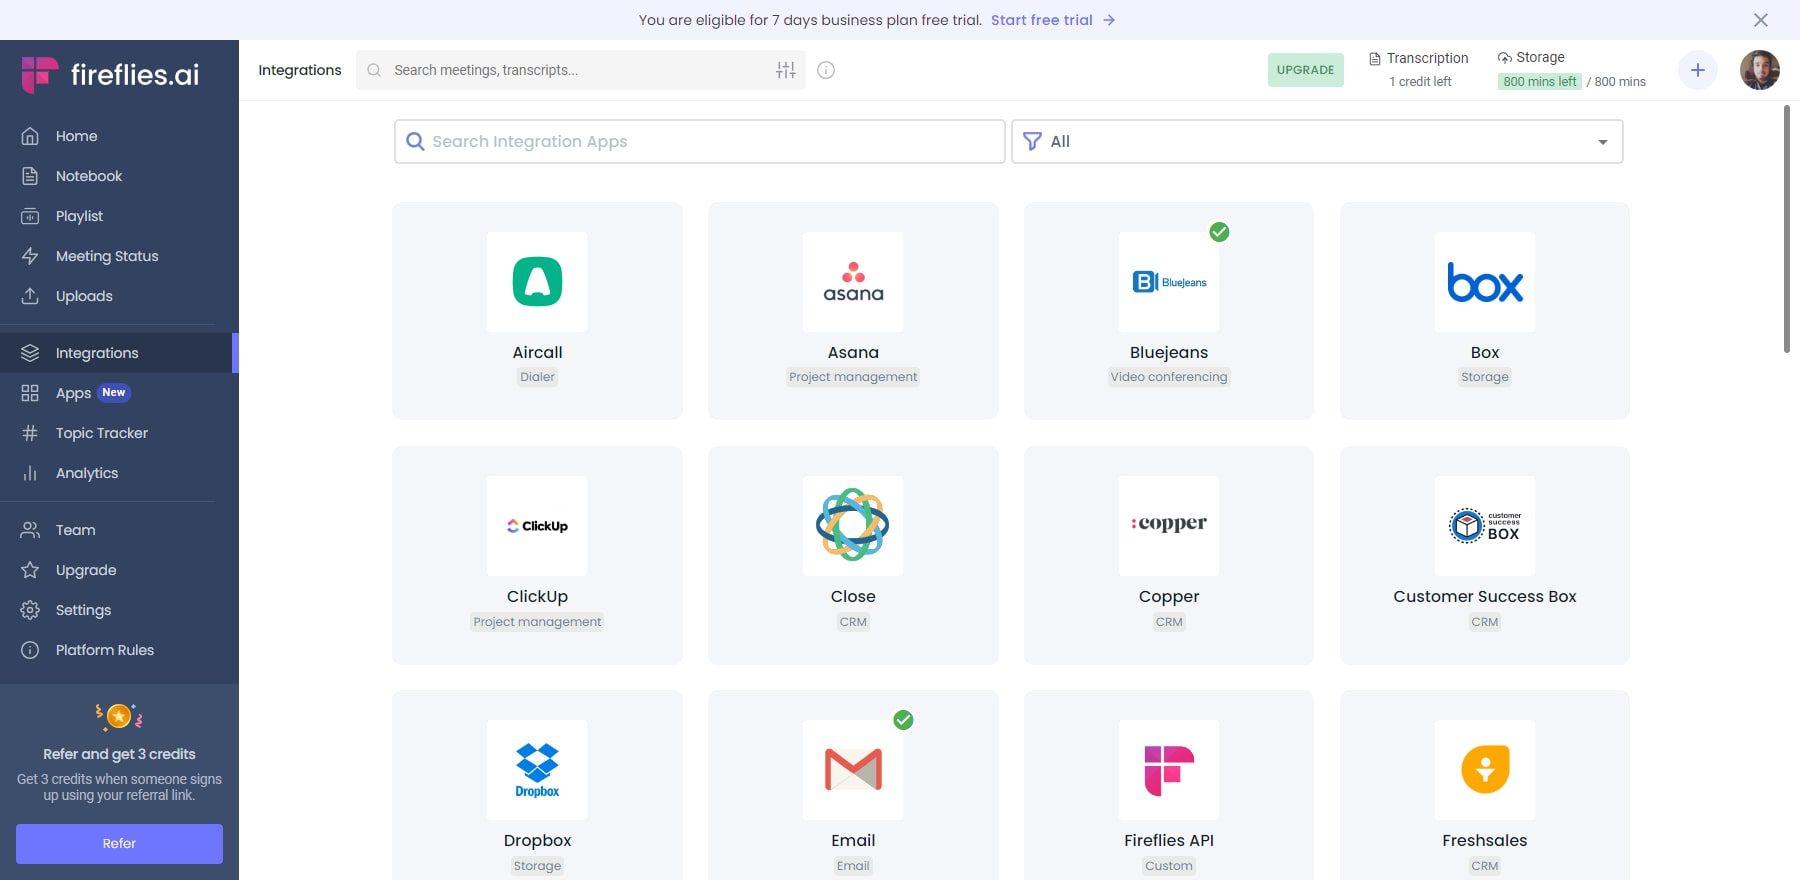Click the search filter sliders icon
Screen dimensions: 1800x880
click(786, 70)
